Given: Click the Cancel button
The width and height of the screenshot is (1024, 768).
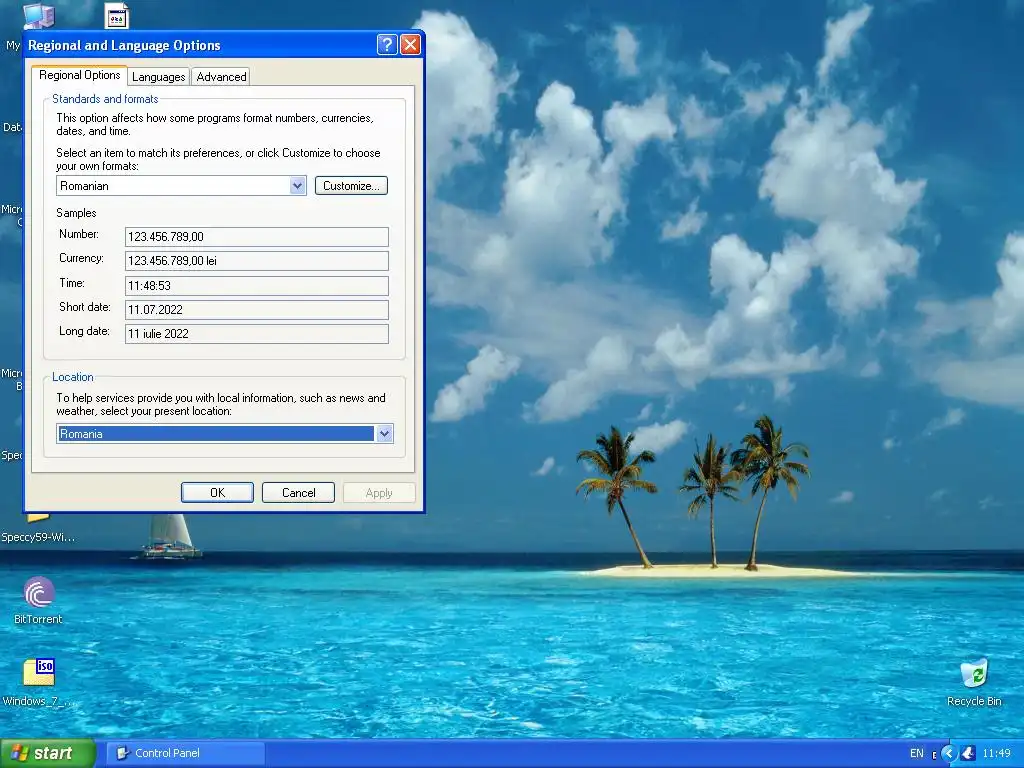Looking at the screenshot, I should pyautogui.click(x=298, y=492).
